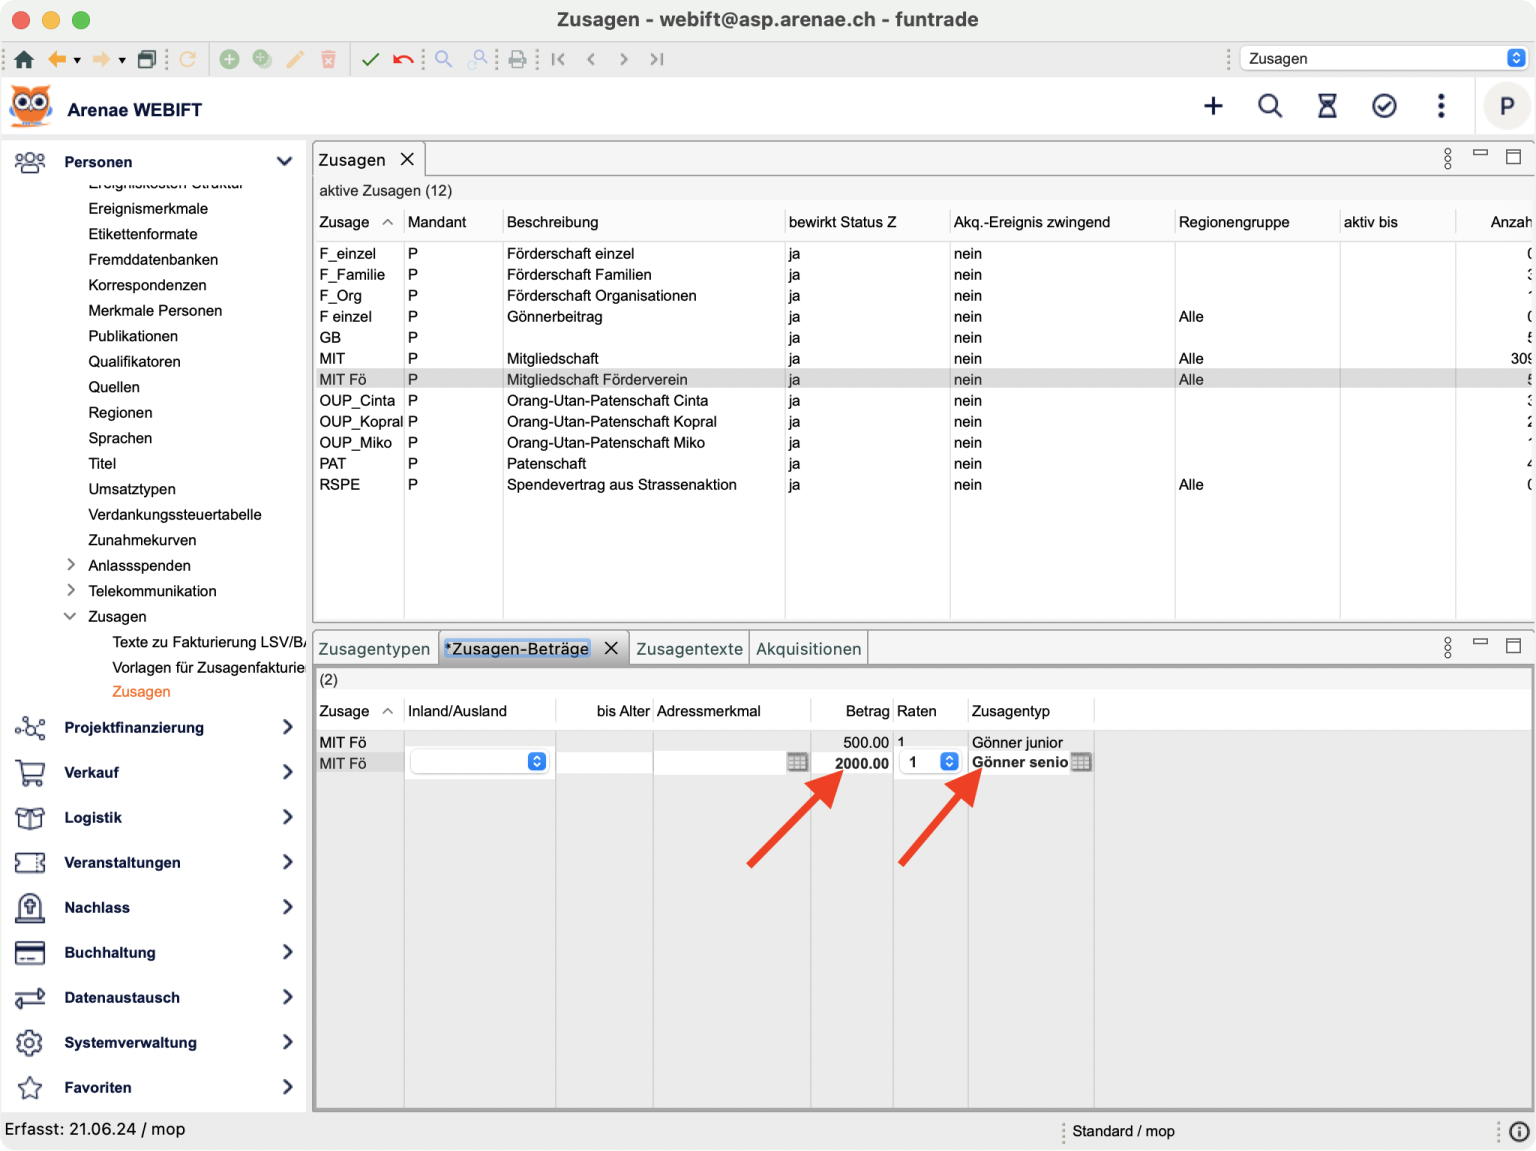Jump to the last record arrow
The image size is (1536, 1151).
click(656, 59)
